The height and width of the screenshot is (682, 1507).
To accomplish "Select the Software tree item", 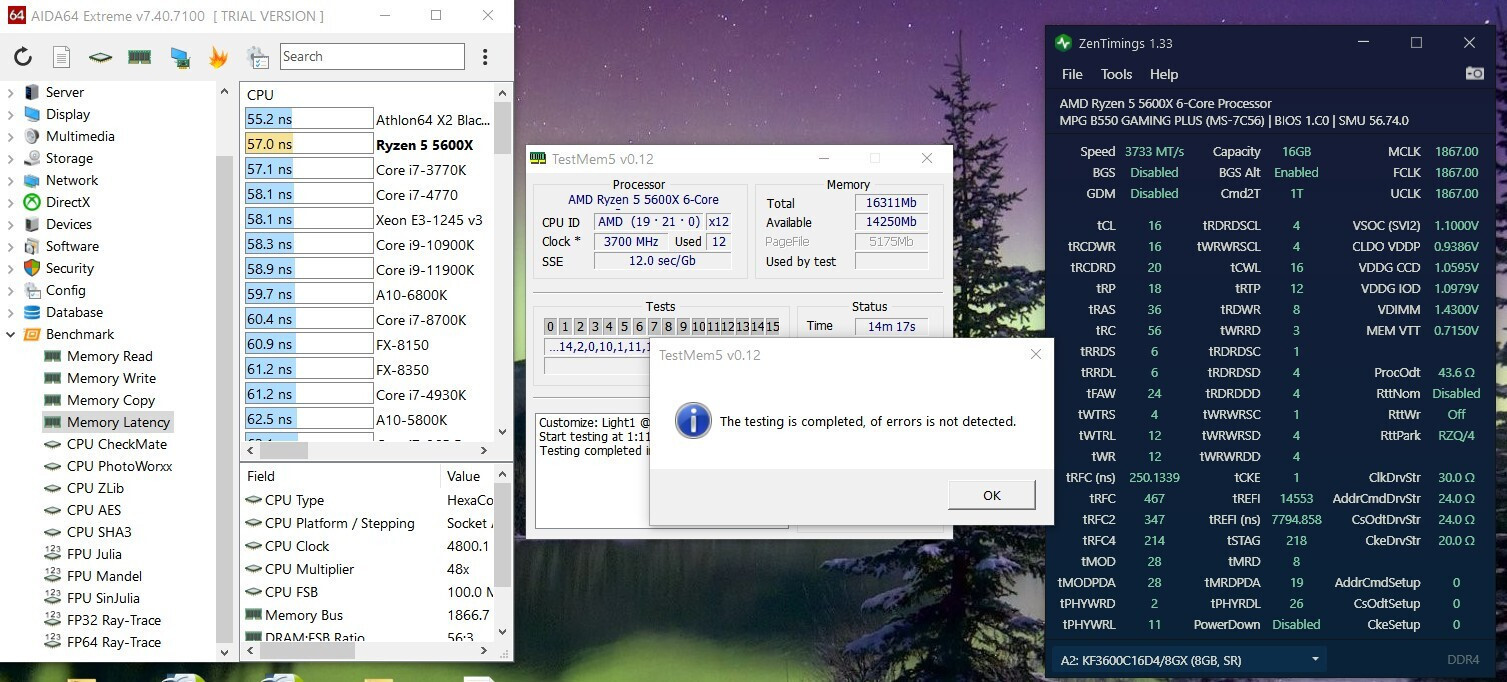I will point(72,246).
